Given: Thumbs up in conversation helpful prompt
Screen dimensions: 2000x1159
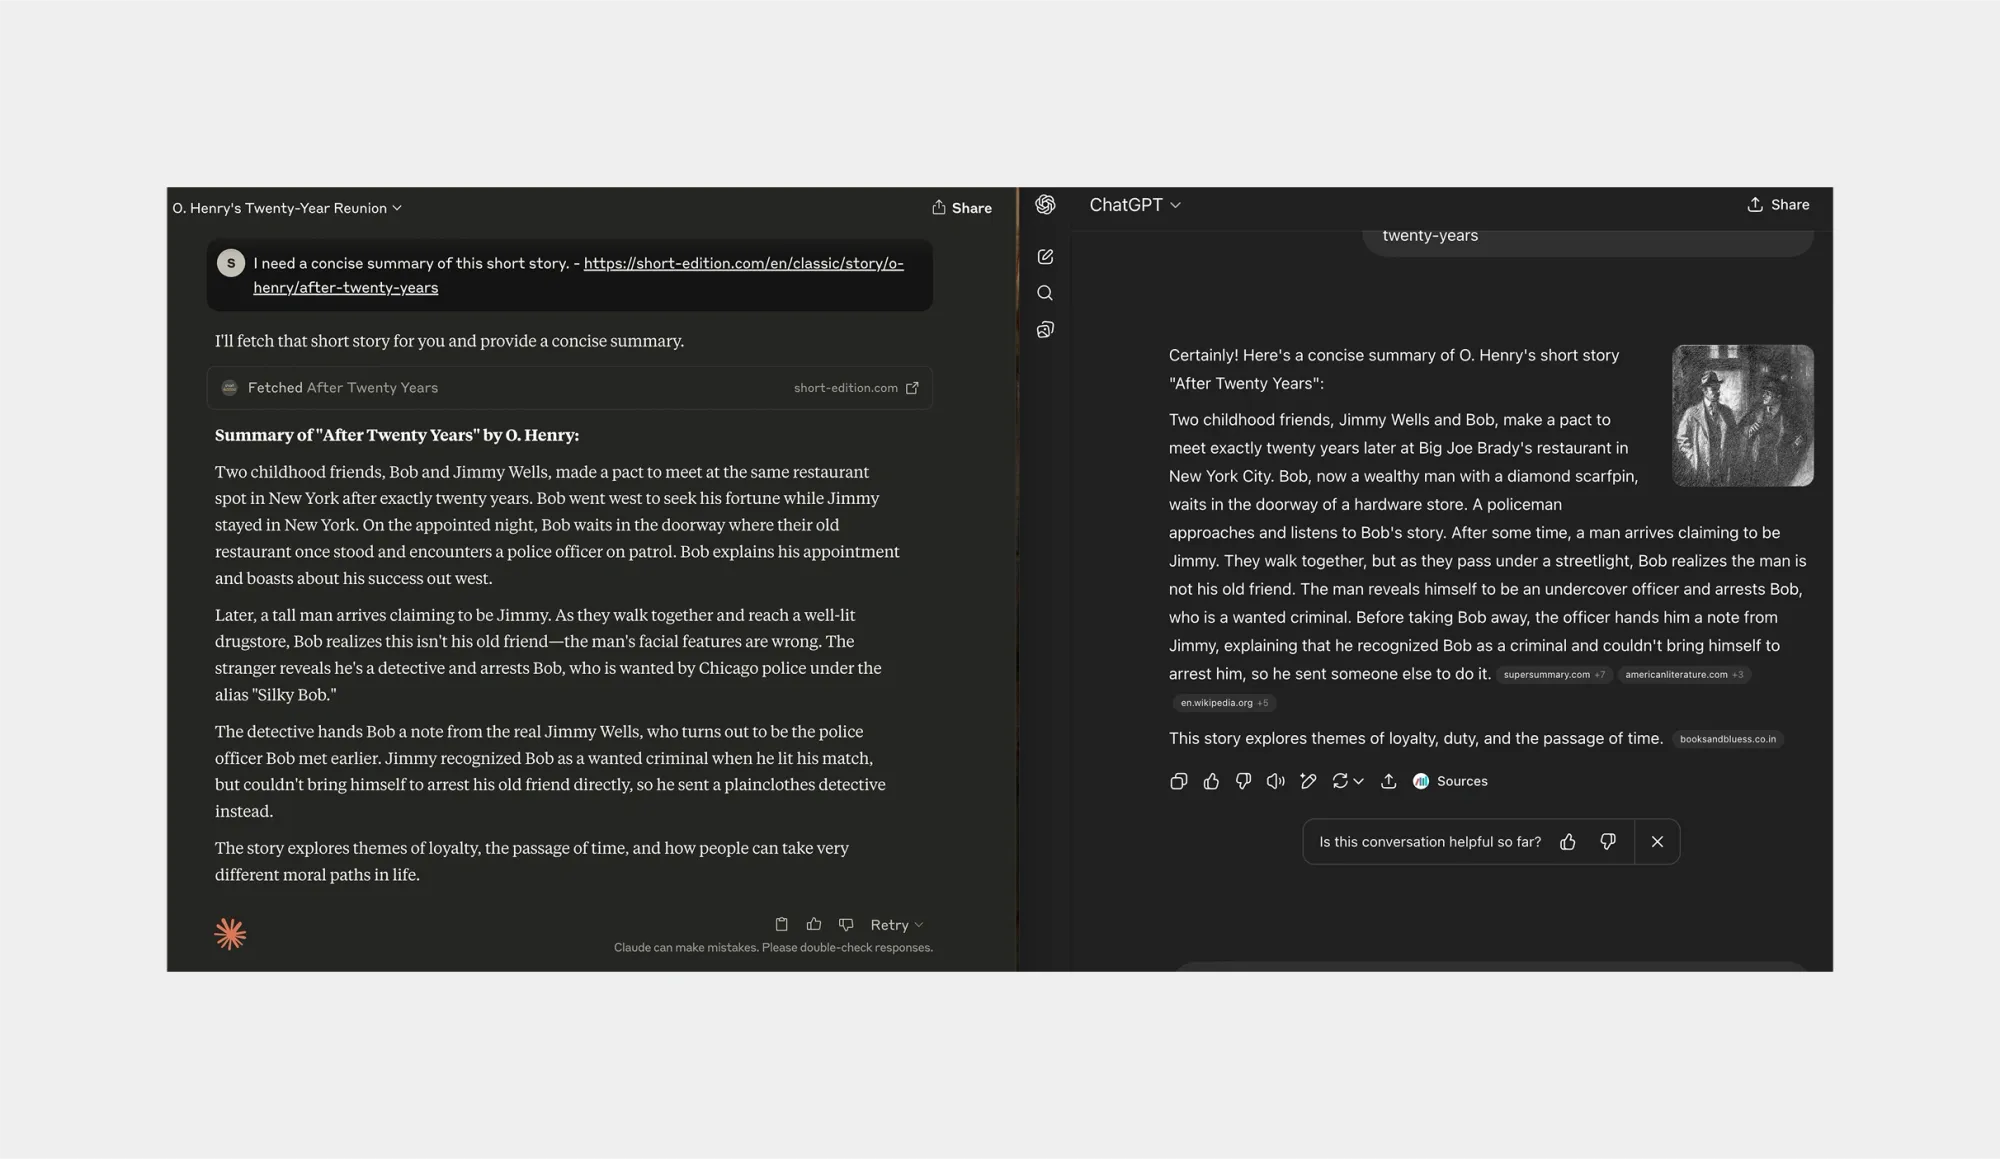Looking at the screenshot, I should click(x=1567, y=842).
